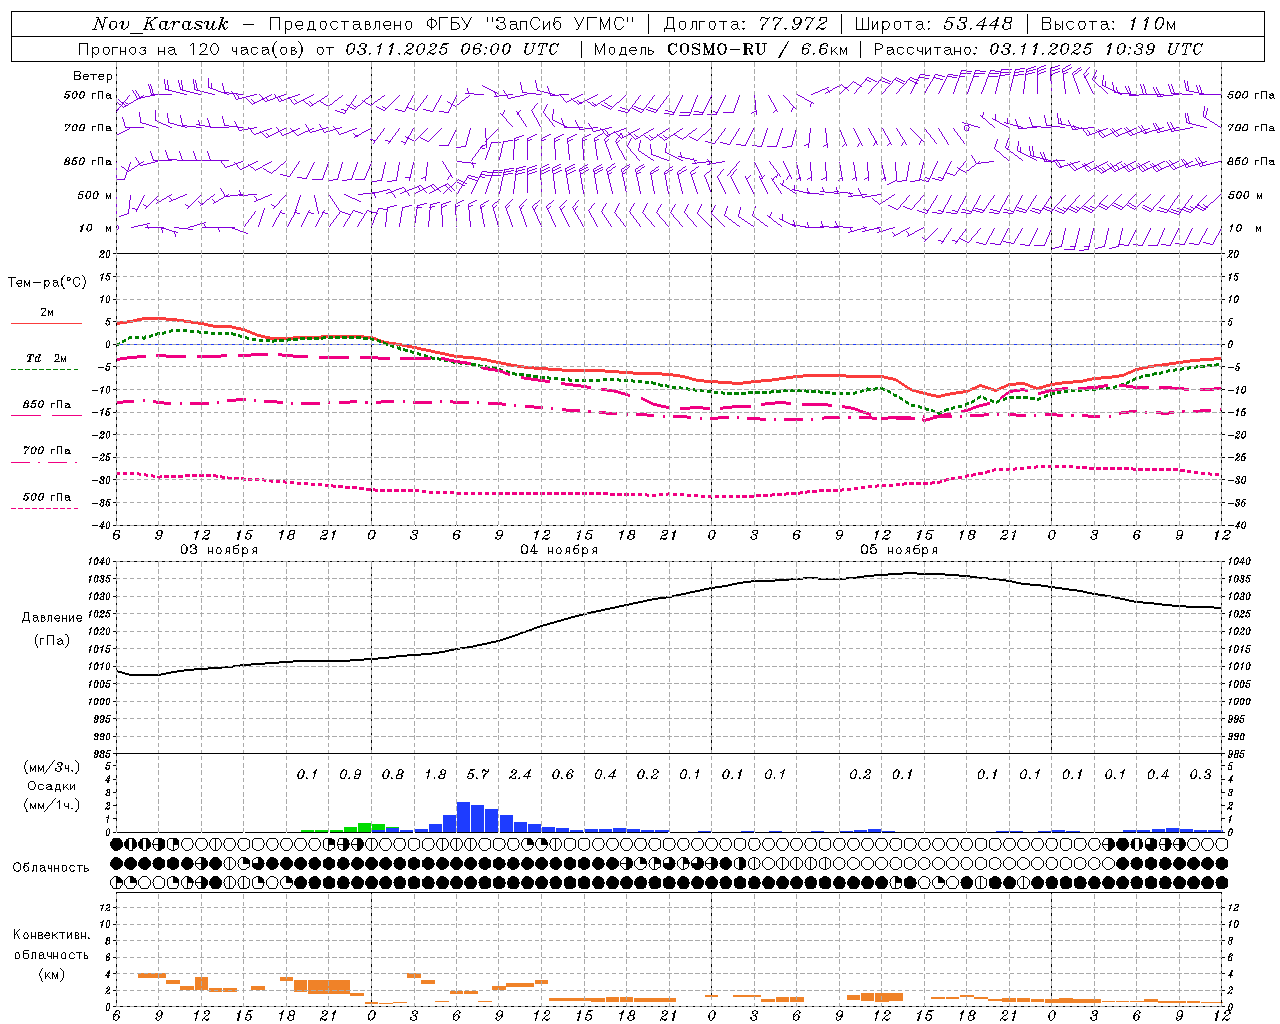Click the Прогноз на 120 часа(ов) text
The height and width of the screenshot is (1024, 1280).
pyautogui.click(x=193, y=49)
